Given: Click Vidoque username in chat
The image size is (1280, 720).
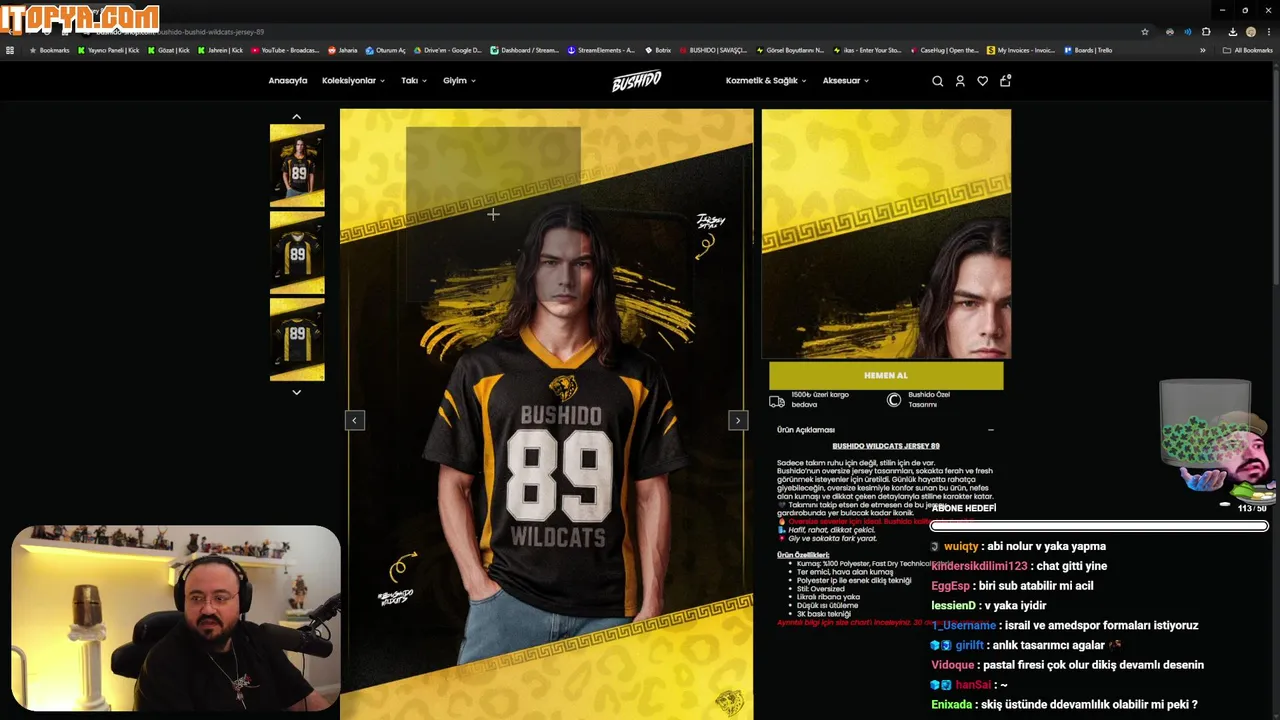Looking at the screenshot, I should pos(952,665).
